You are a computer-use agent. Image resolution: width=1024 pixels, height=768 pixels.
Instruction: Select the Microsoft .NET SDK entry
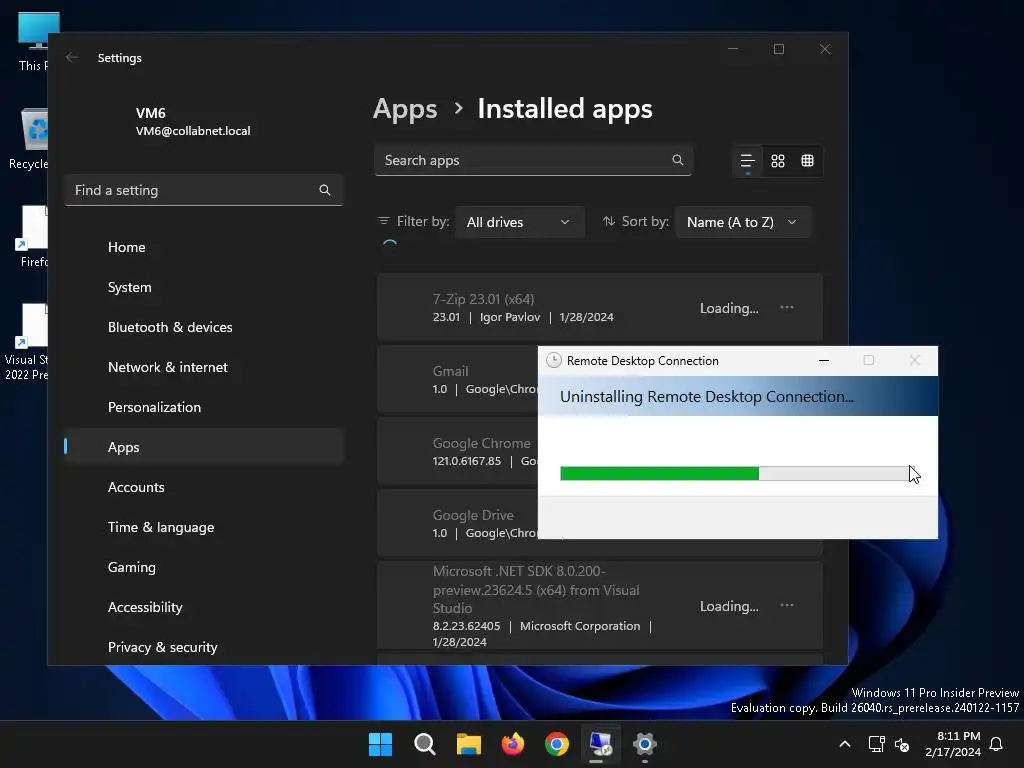[x=600, y=605]
